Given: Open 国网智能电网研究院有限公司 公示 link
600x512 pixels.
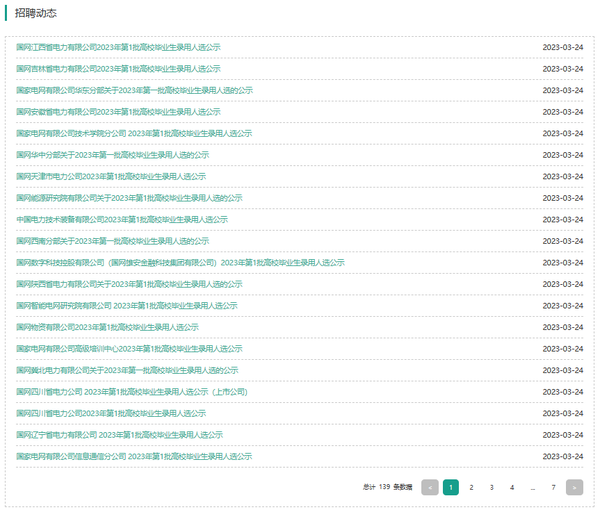Looking at the screenshot, I should point(127,305).
